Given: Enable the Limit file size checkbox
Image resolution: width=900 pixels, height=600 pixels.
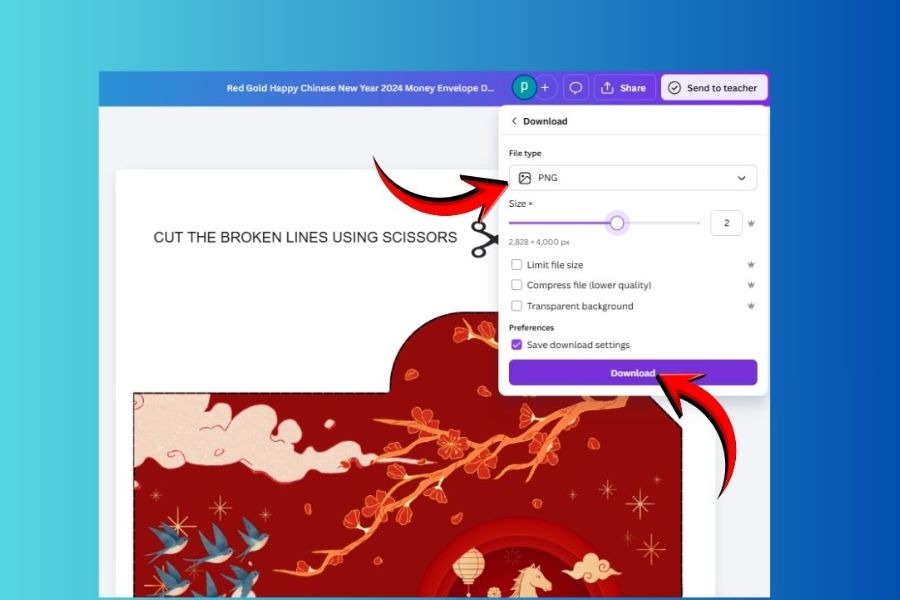Looking at the screenshot, I should click(517, 265).
